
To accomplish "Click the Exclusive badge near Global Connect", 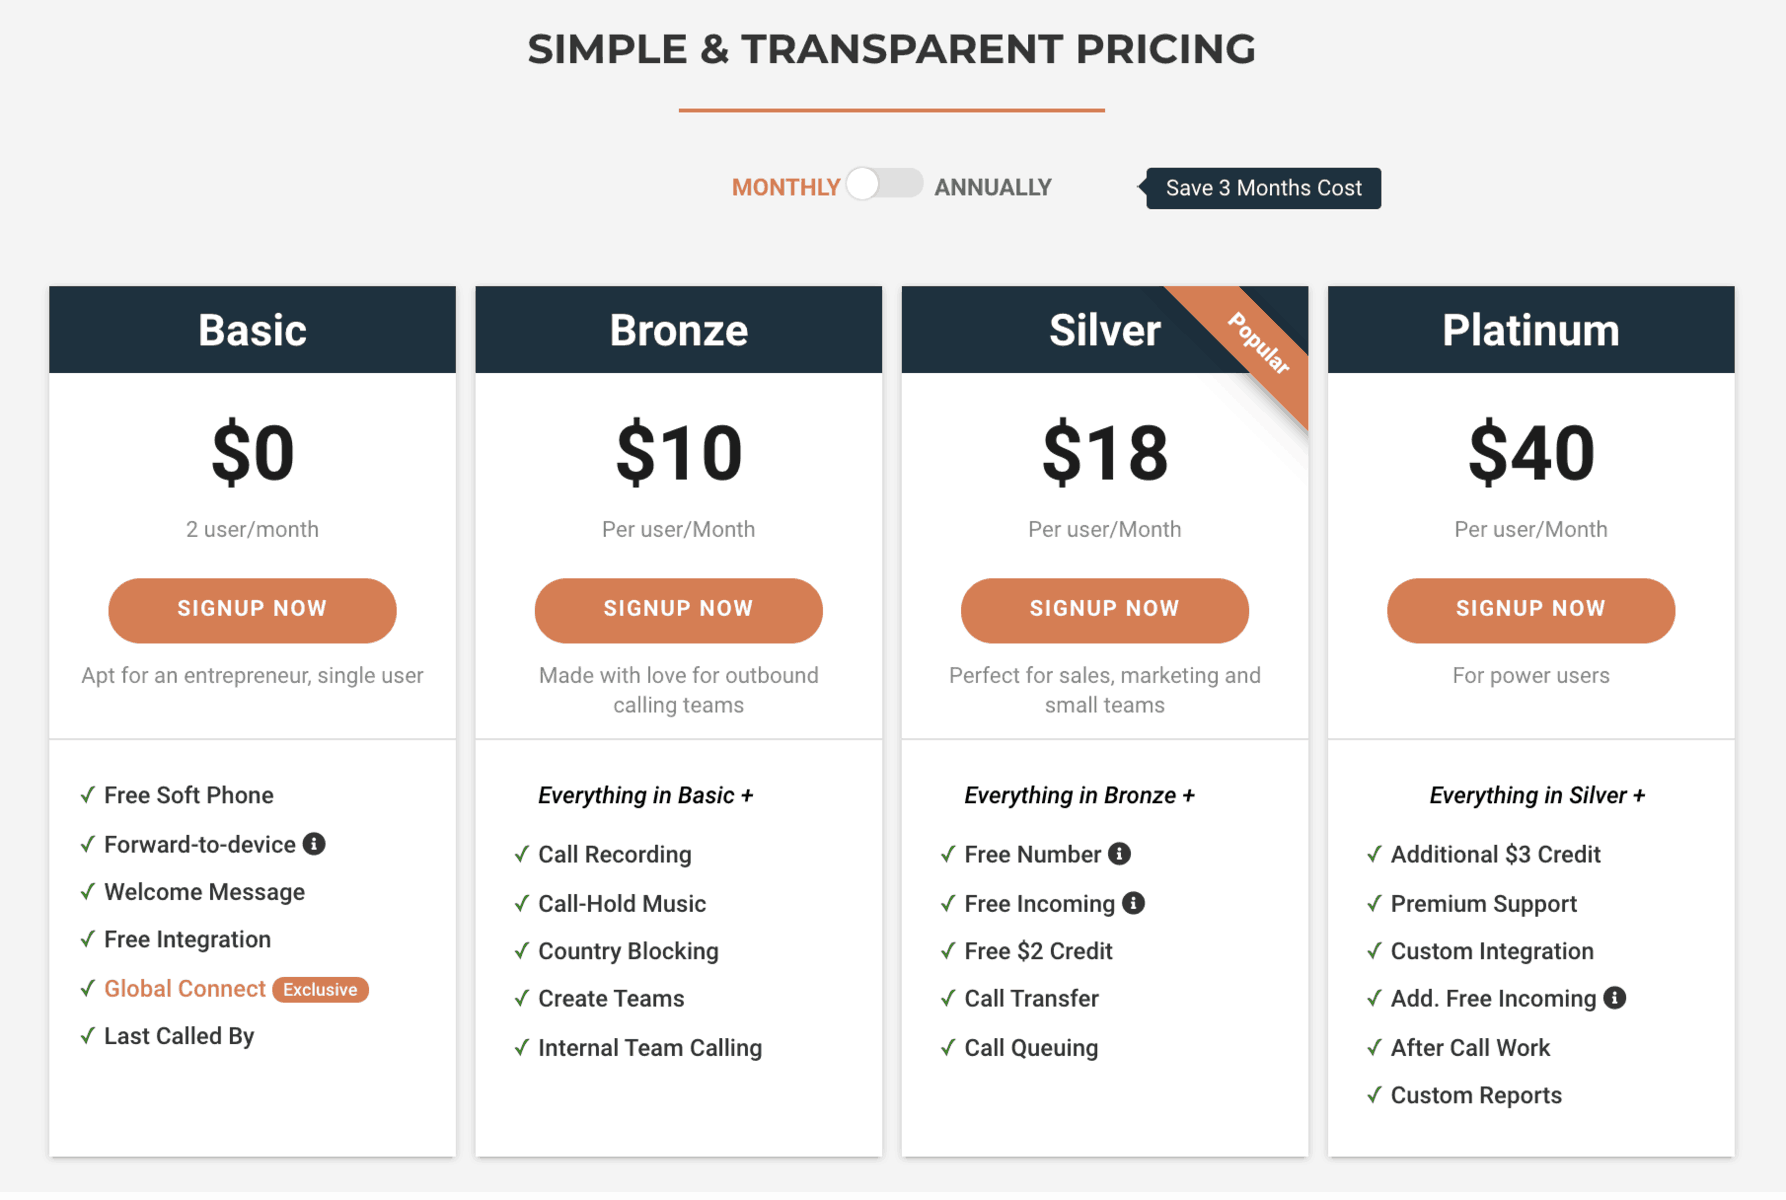I will 320,989.
